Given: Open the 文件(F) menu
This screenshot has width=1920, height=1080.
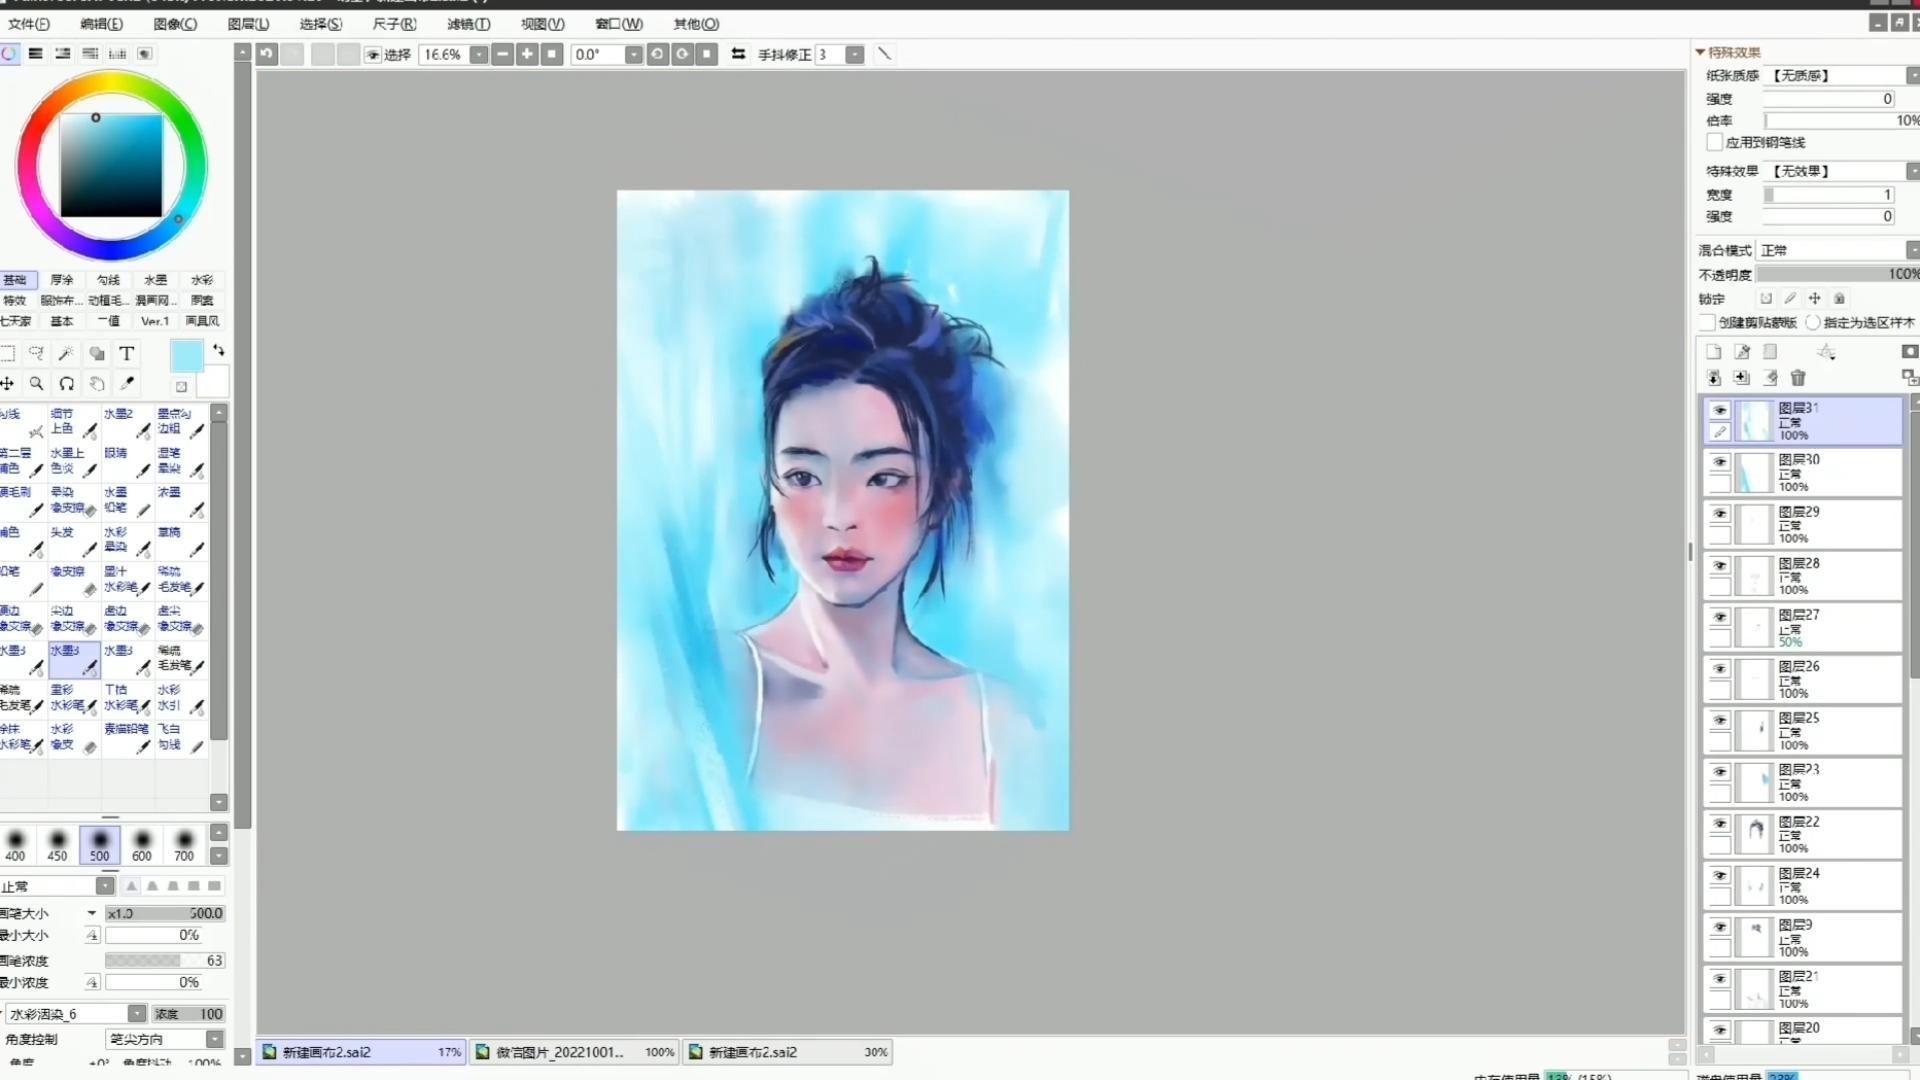Looking at the screenshot, I should [28, 24].
